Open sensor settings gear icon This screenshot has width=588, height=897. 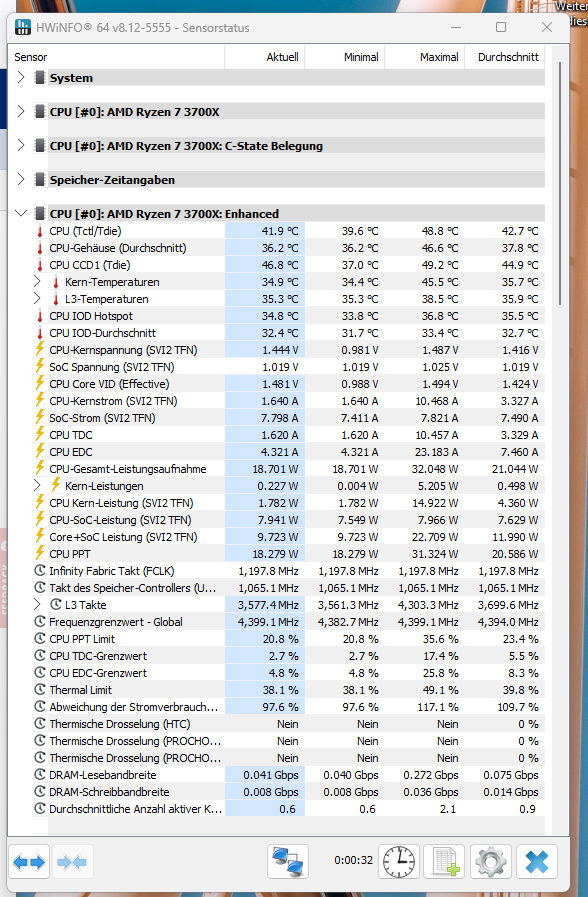point(491,862)
